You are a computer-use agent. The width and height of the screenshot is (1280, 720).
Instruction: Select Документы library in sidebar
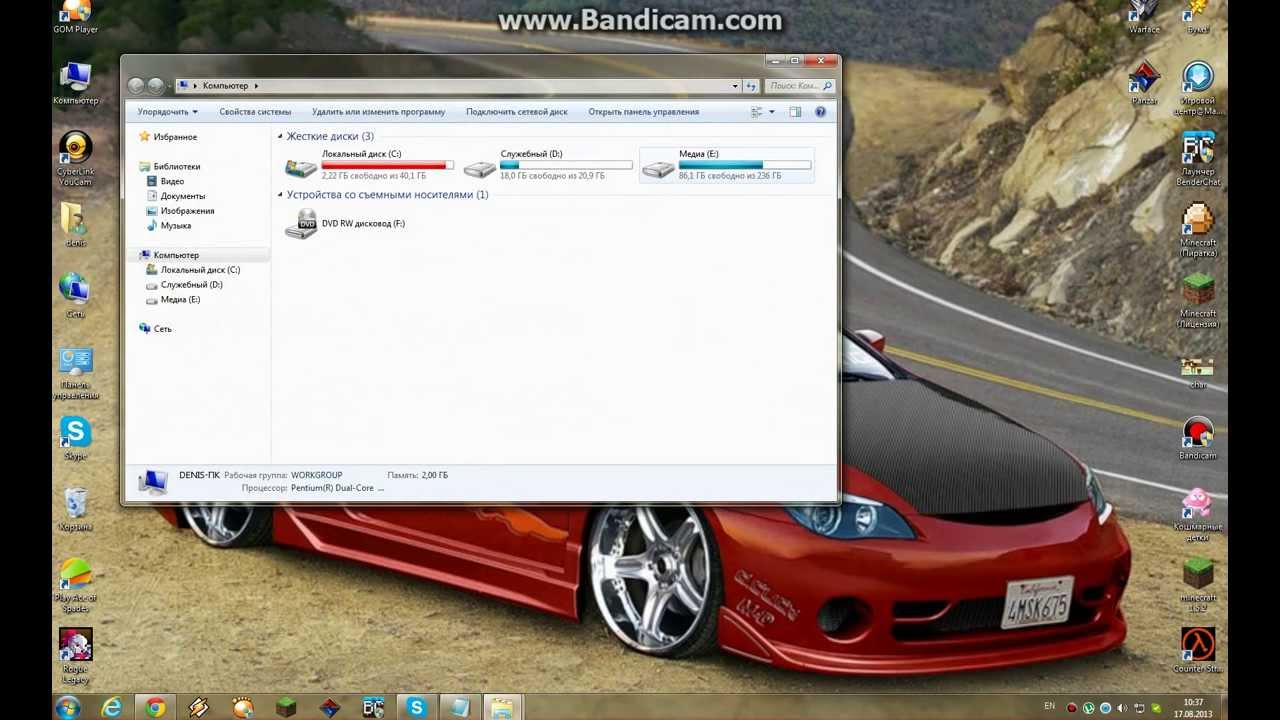click(183, 196)
